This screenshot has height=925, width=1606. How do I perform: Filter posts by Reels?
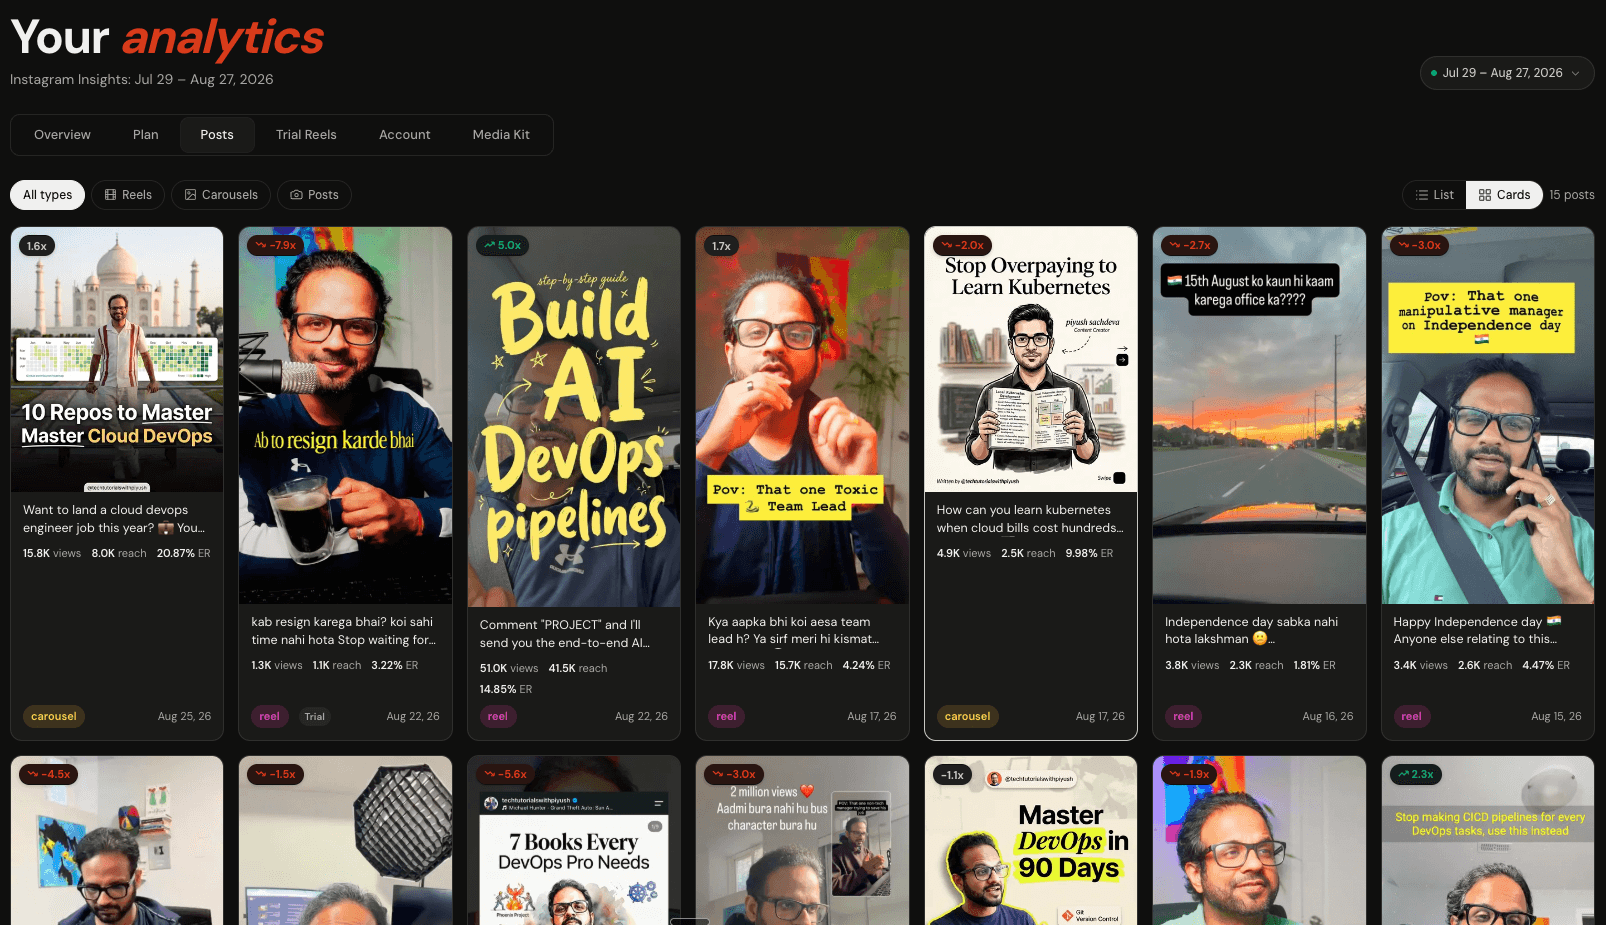(x=129, y=195)
